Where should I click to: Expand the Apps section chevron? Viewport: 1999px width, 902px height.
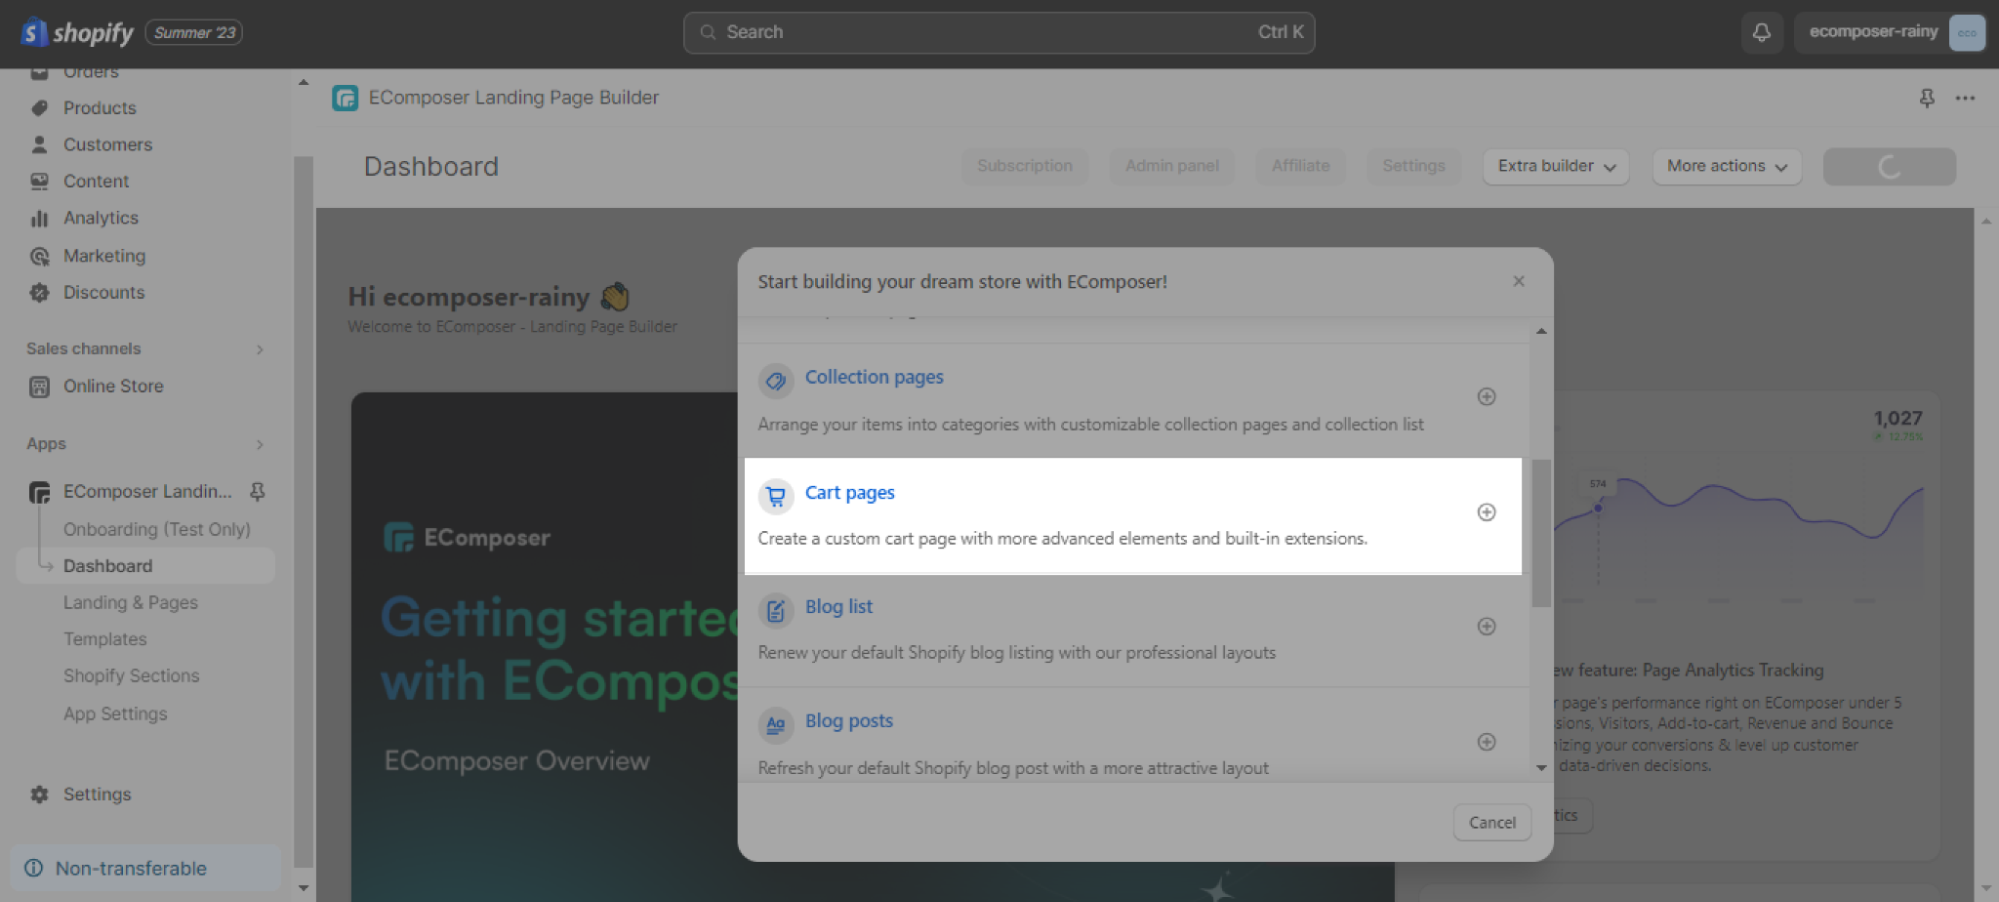click(x=260, y=444)
